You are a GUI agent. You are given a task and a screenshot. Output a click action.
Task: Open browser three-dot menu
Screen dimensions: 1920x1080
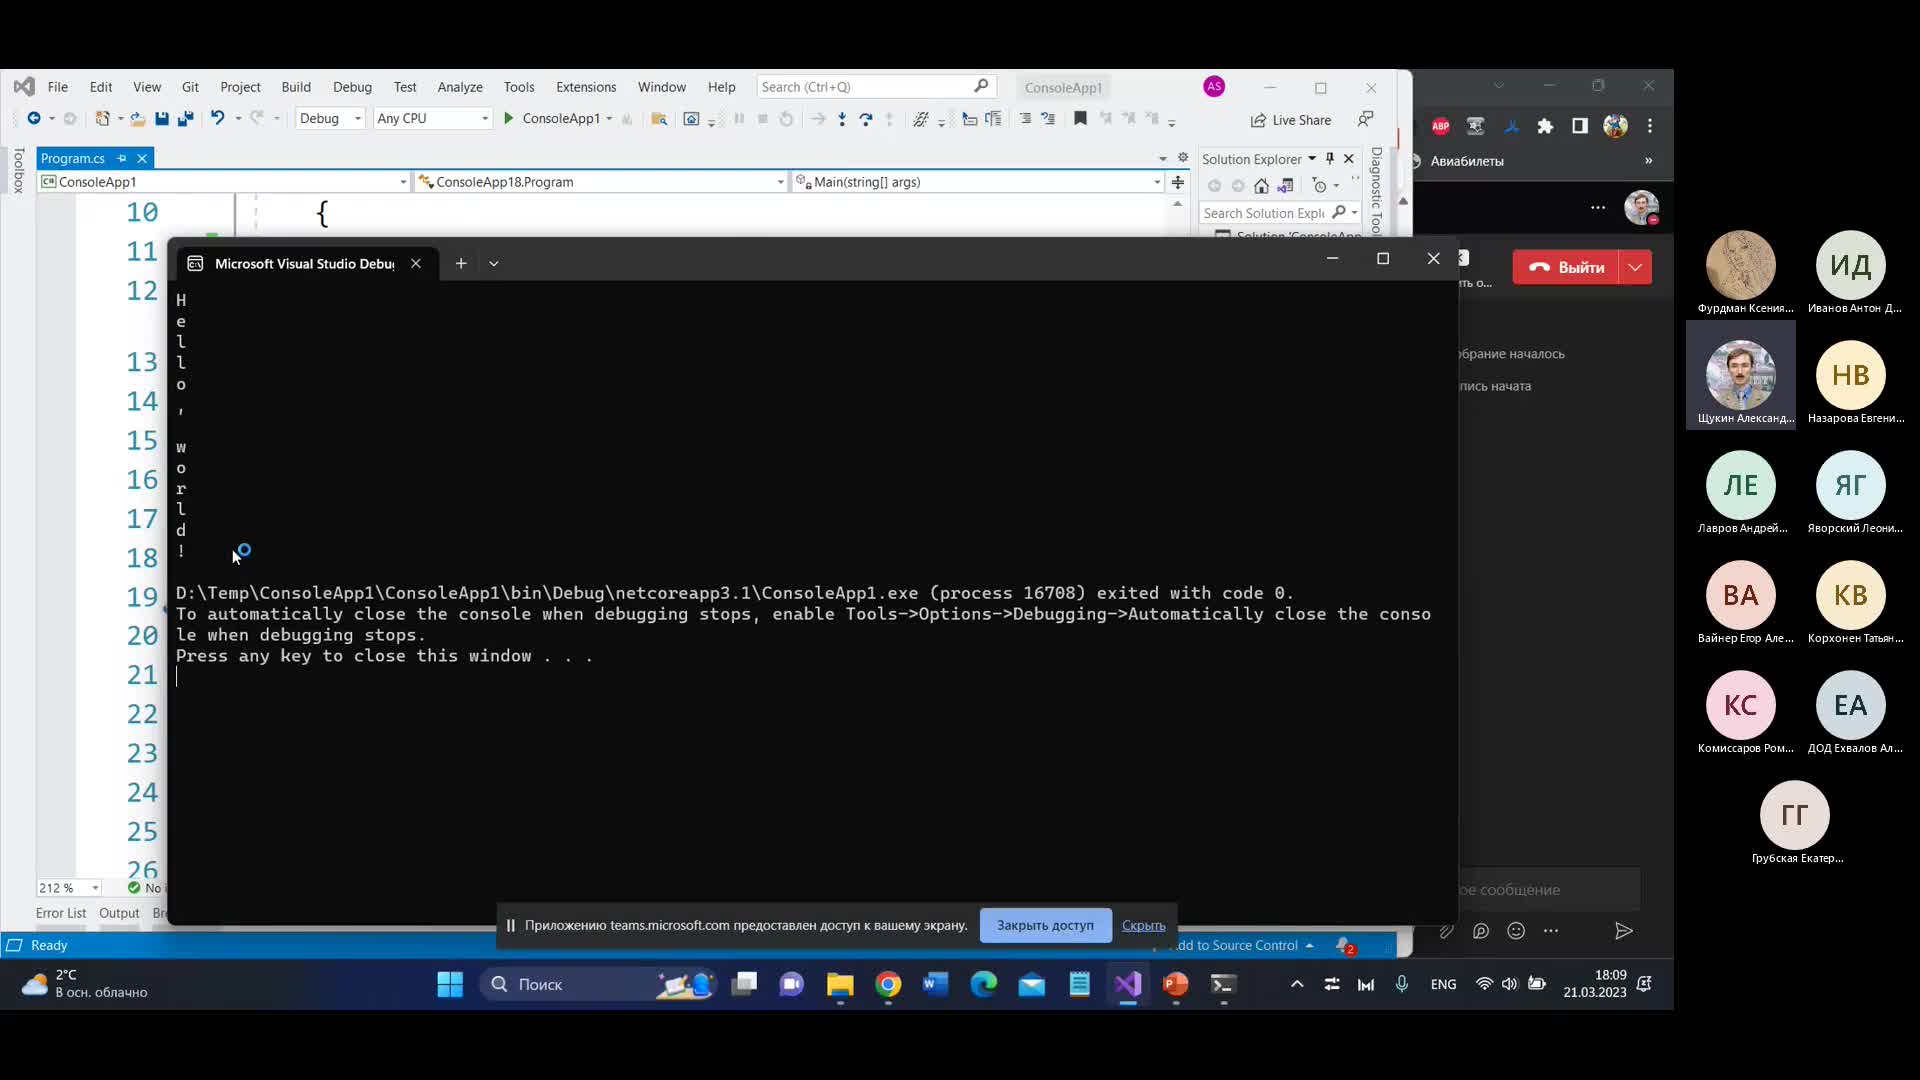(x=1650, y=126)
